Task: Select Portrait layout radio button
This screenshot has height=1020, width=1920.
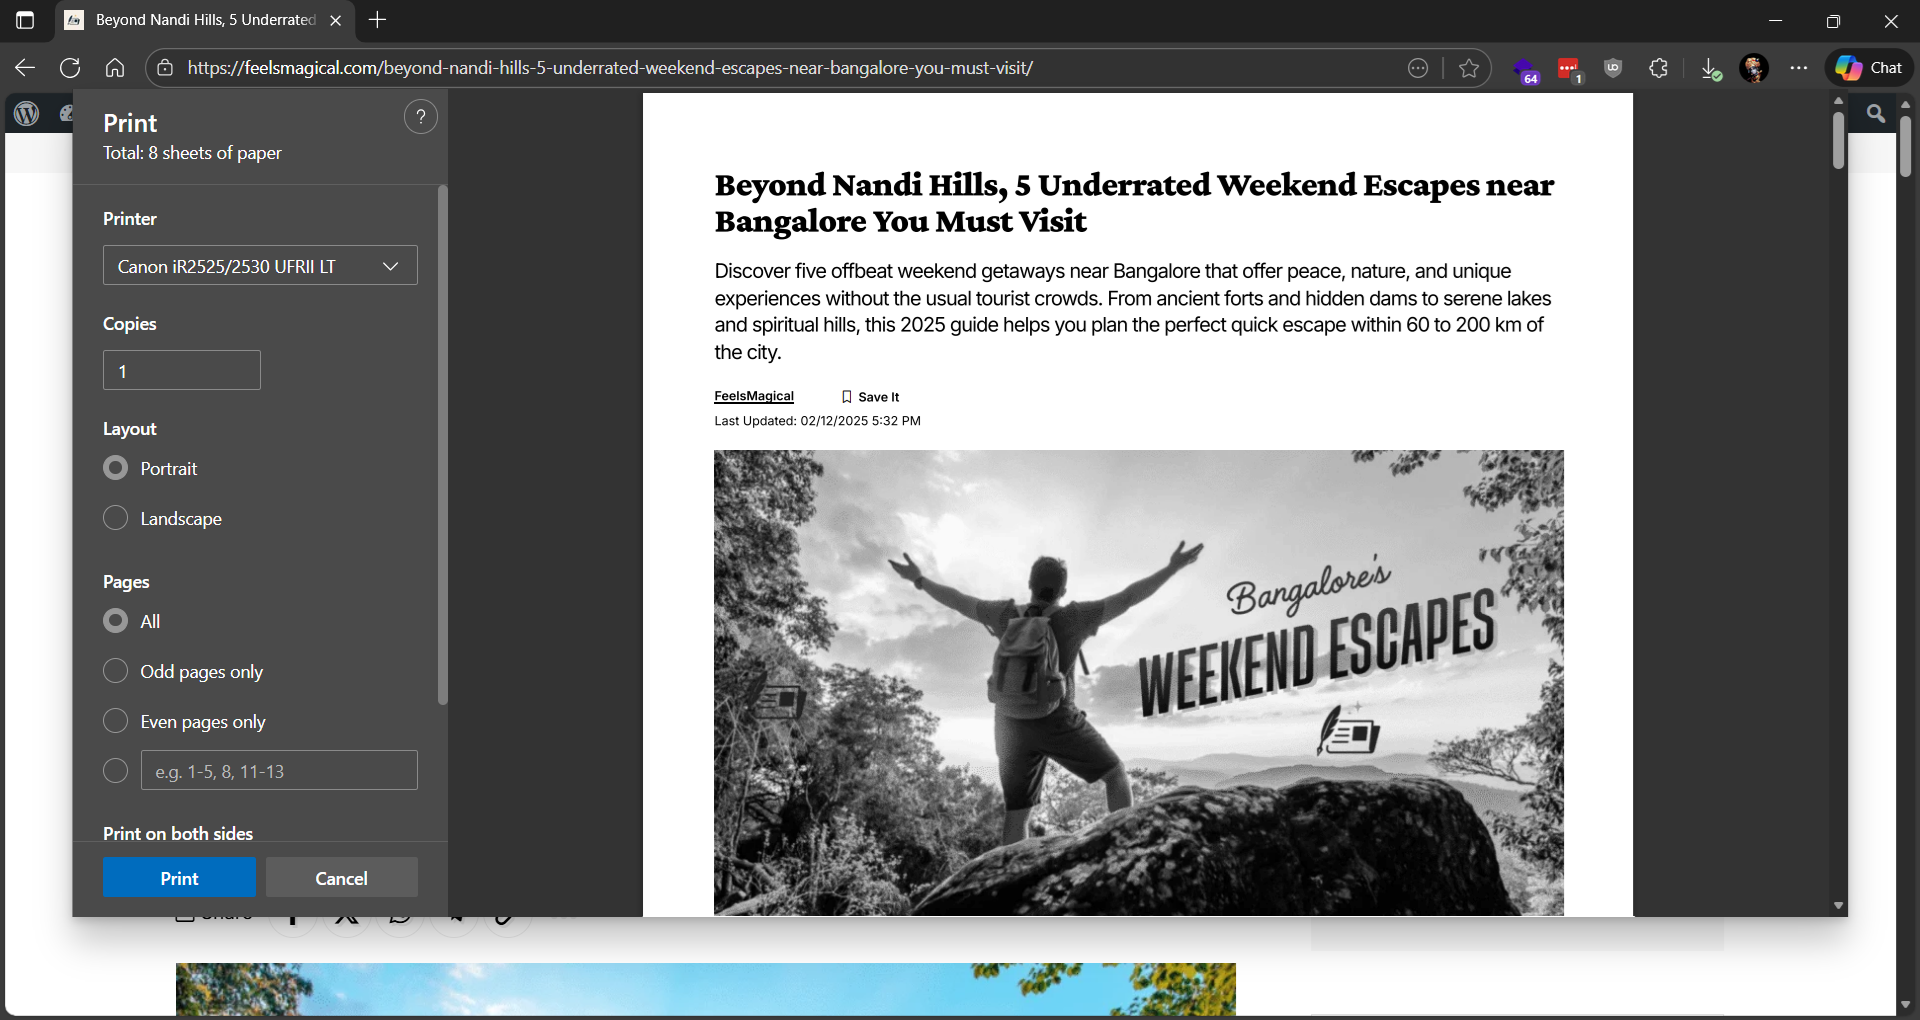Action: coord(116,468)
